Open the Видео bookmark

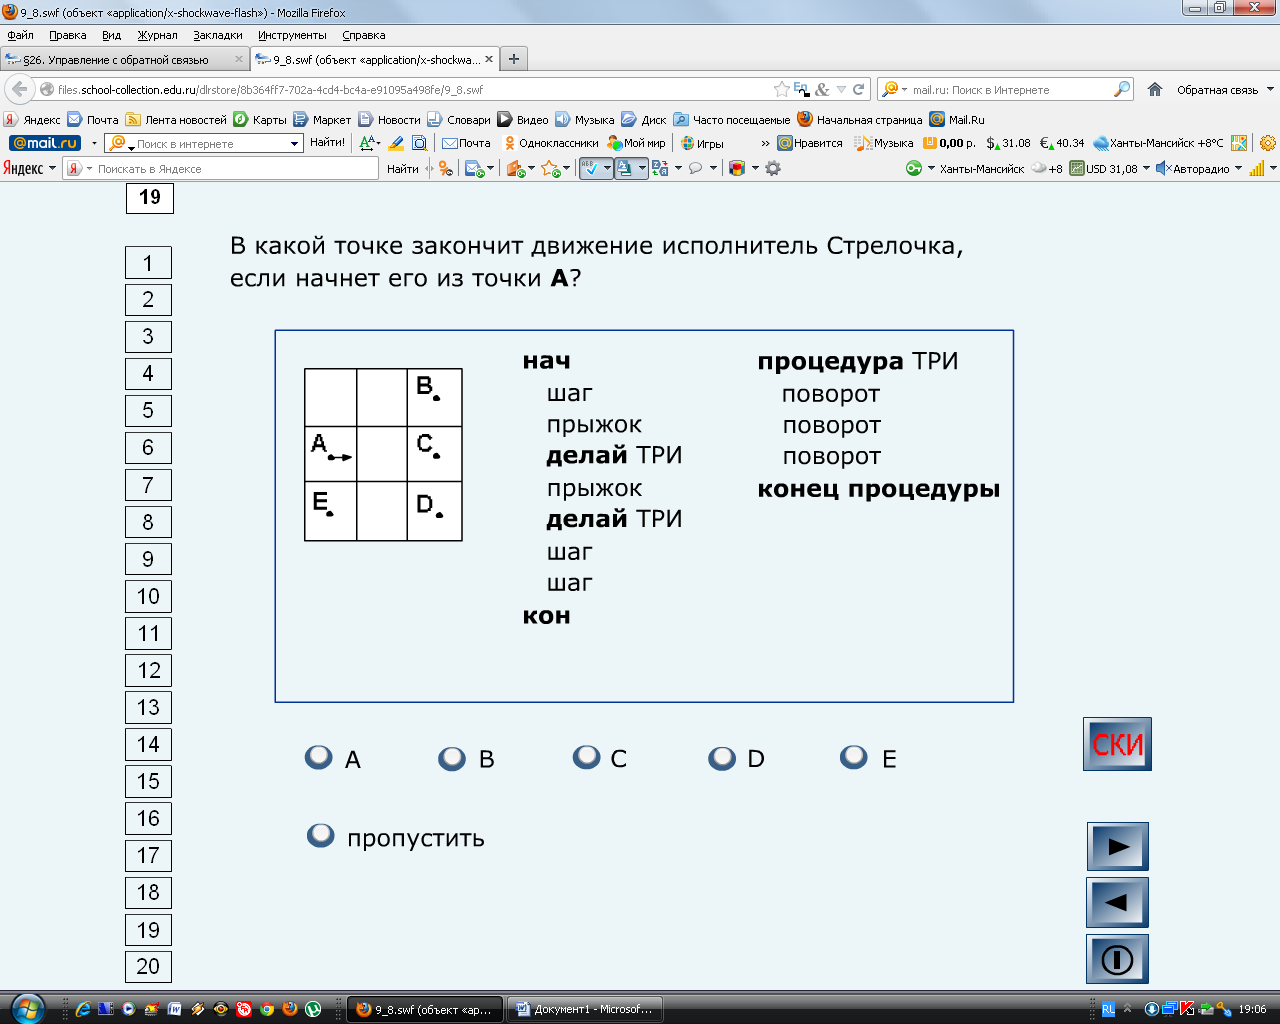click(523, 119)
